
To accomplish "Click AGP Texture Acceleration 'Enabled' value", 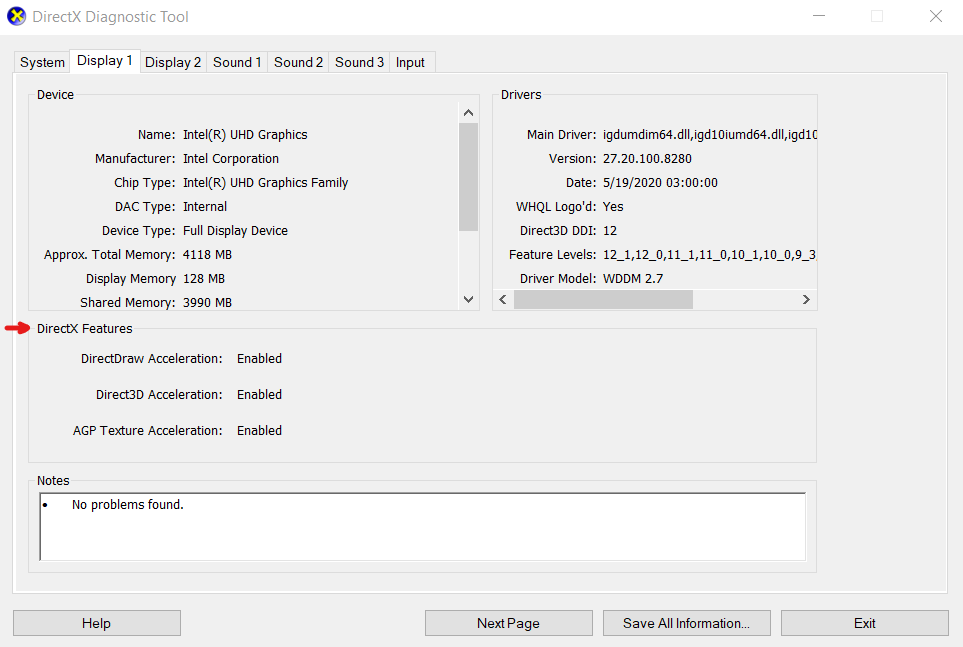I will tap(259, 431).
